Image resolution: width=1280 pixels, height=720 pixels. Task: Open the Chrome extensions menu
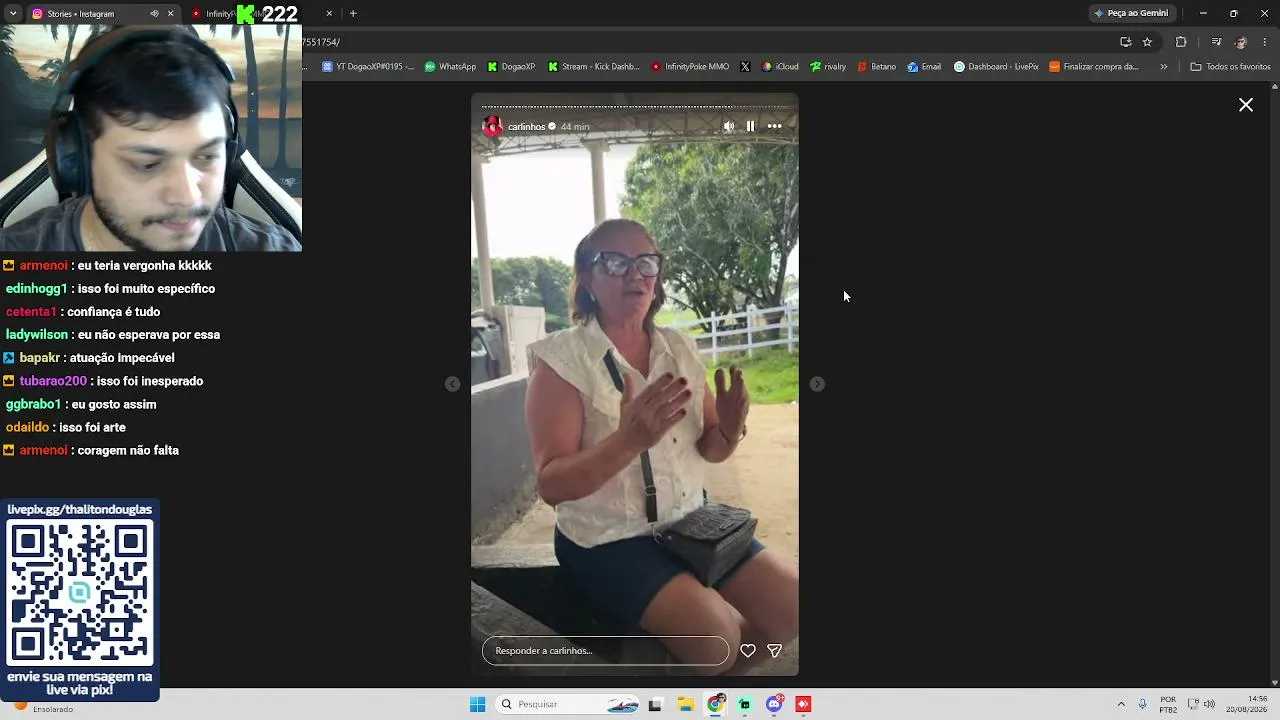pos(1181,42)
